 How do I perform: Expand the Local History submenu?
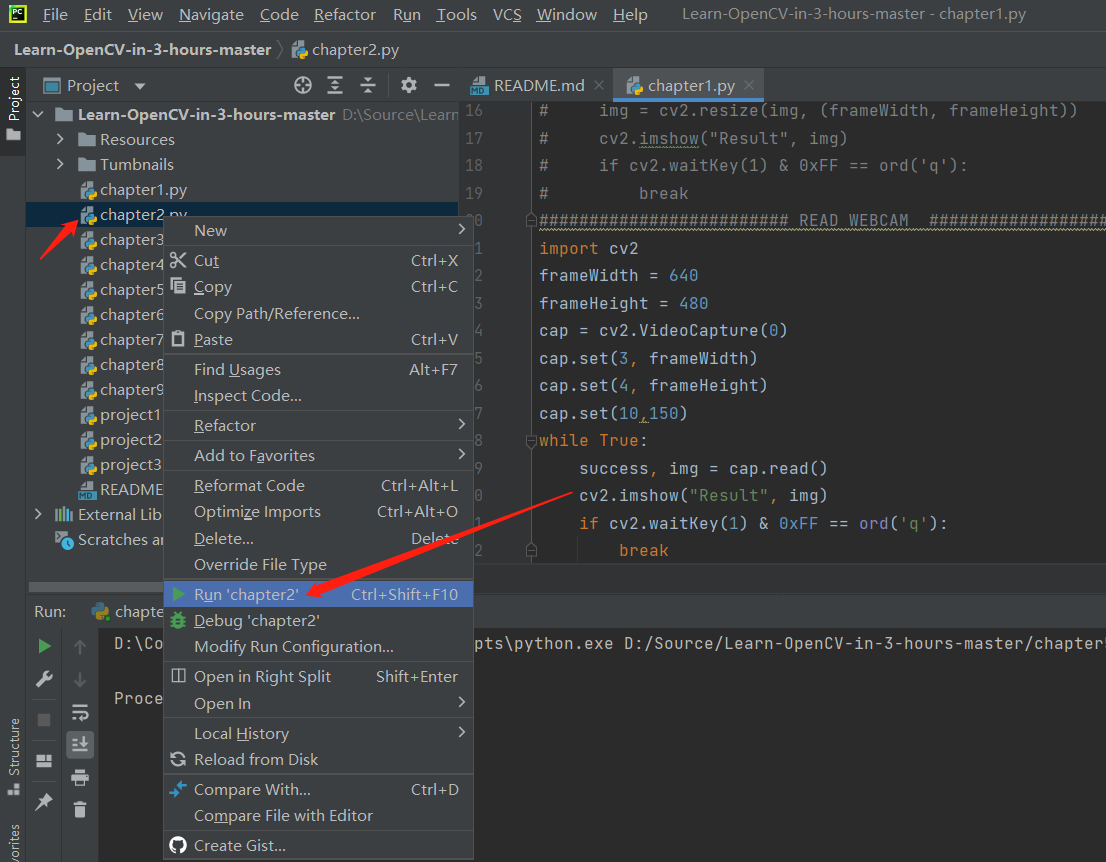(x=318, y=734)
